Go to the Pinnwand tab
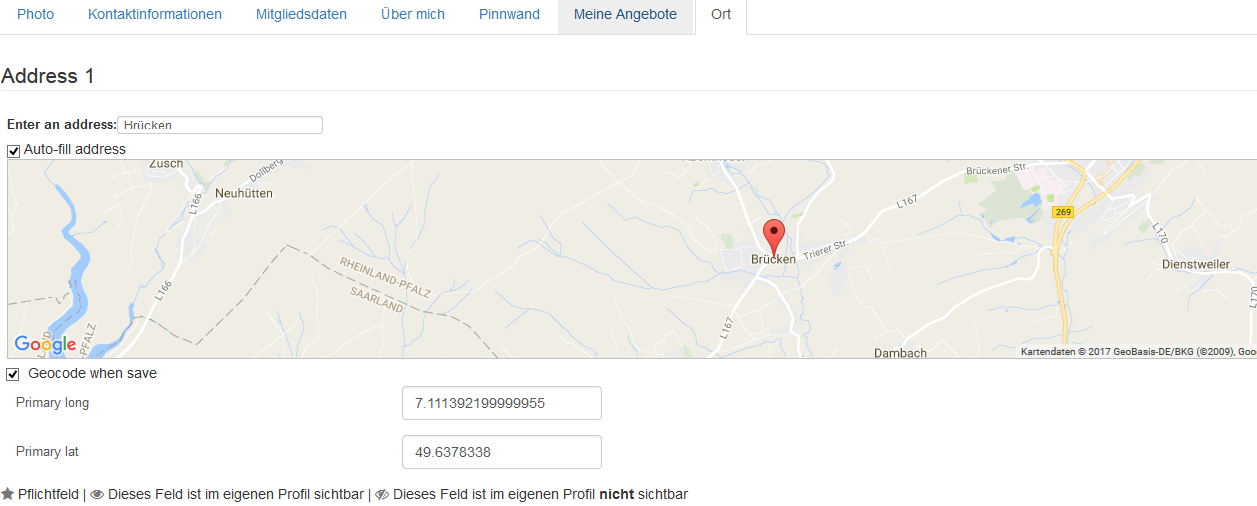This screenshot has width=1257, height=506. point(509,15)
